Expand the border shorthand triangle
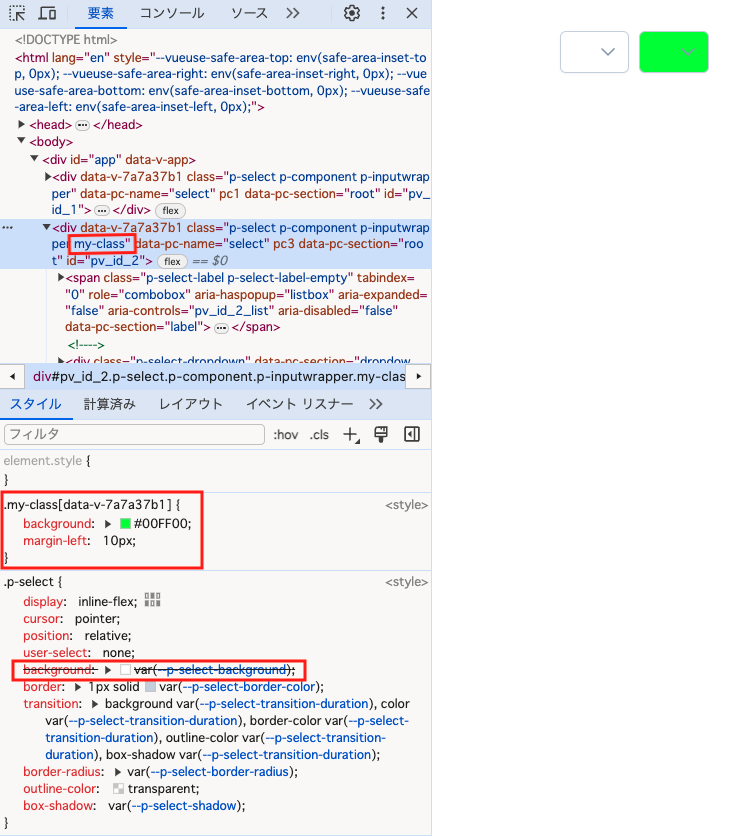The width and height of the screenshot is (744, 836). [x=78, y=687]
